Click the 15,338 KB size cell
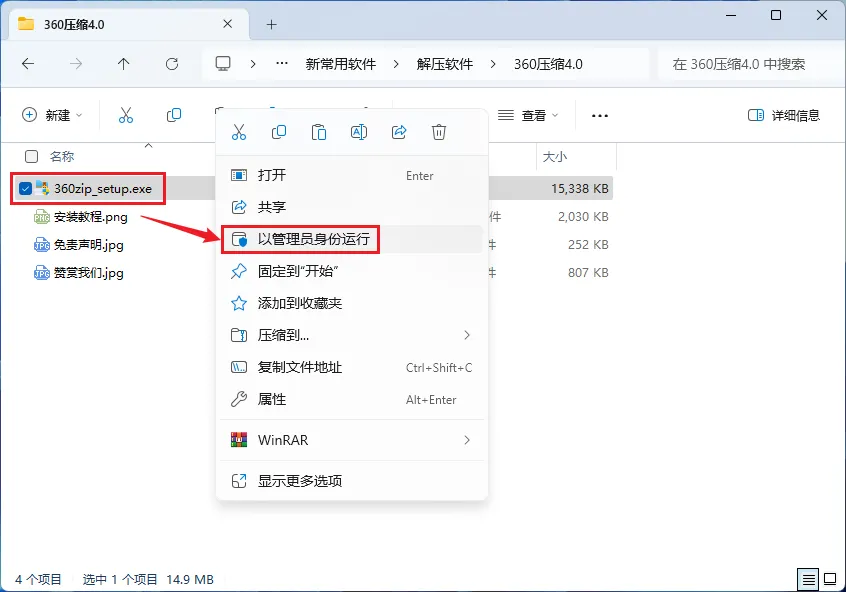846x592 pixels. [579, 188]
